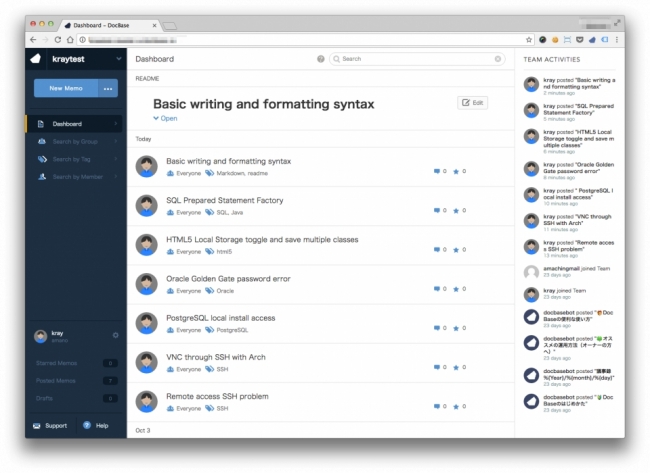Open user settings gear next to kray

[116, 335]
